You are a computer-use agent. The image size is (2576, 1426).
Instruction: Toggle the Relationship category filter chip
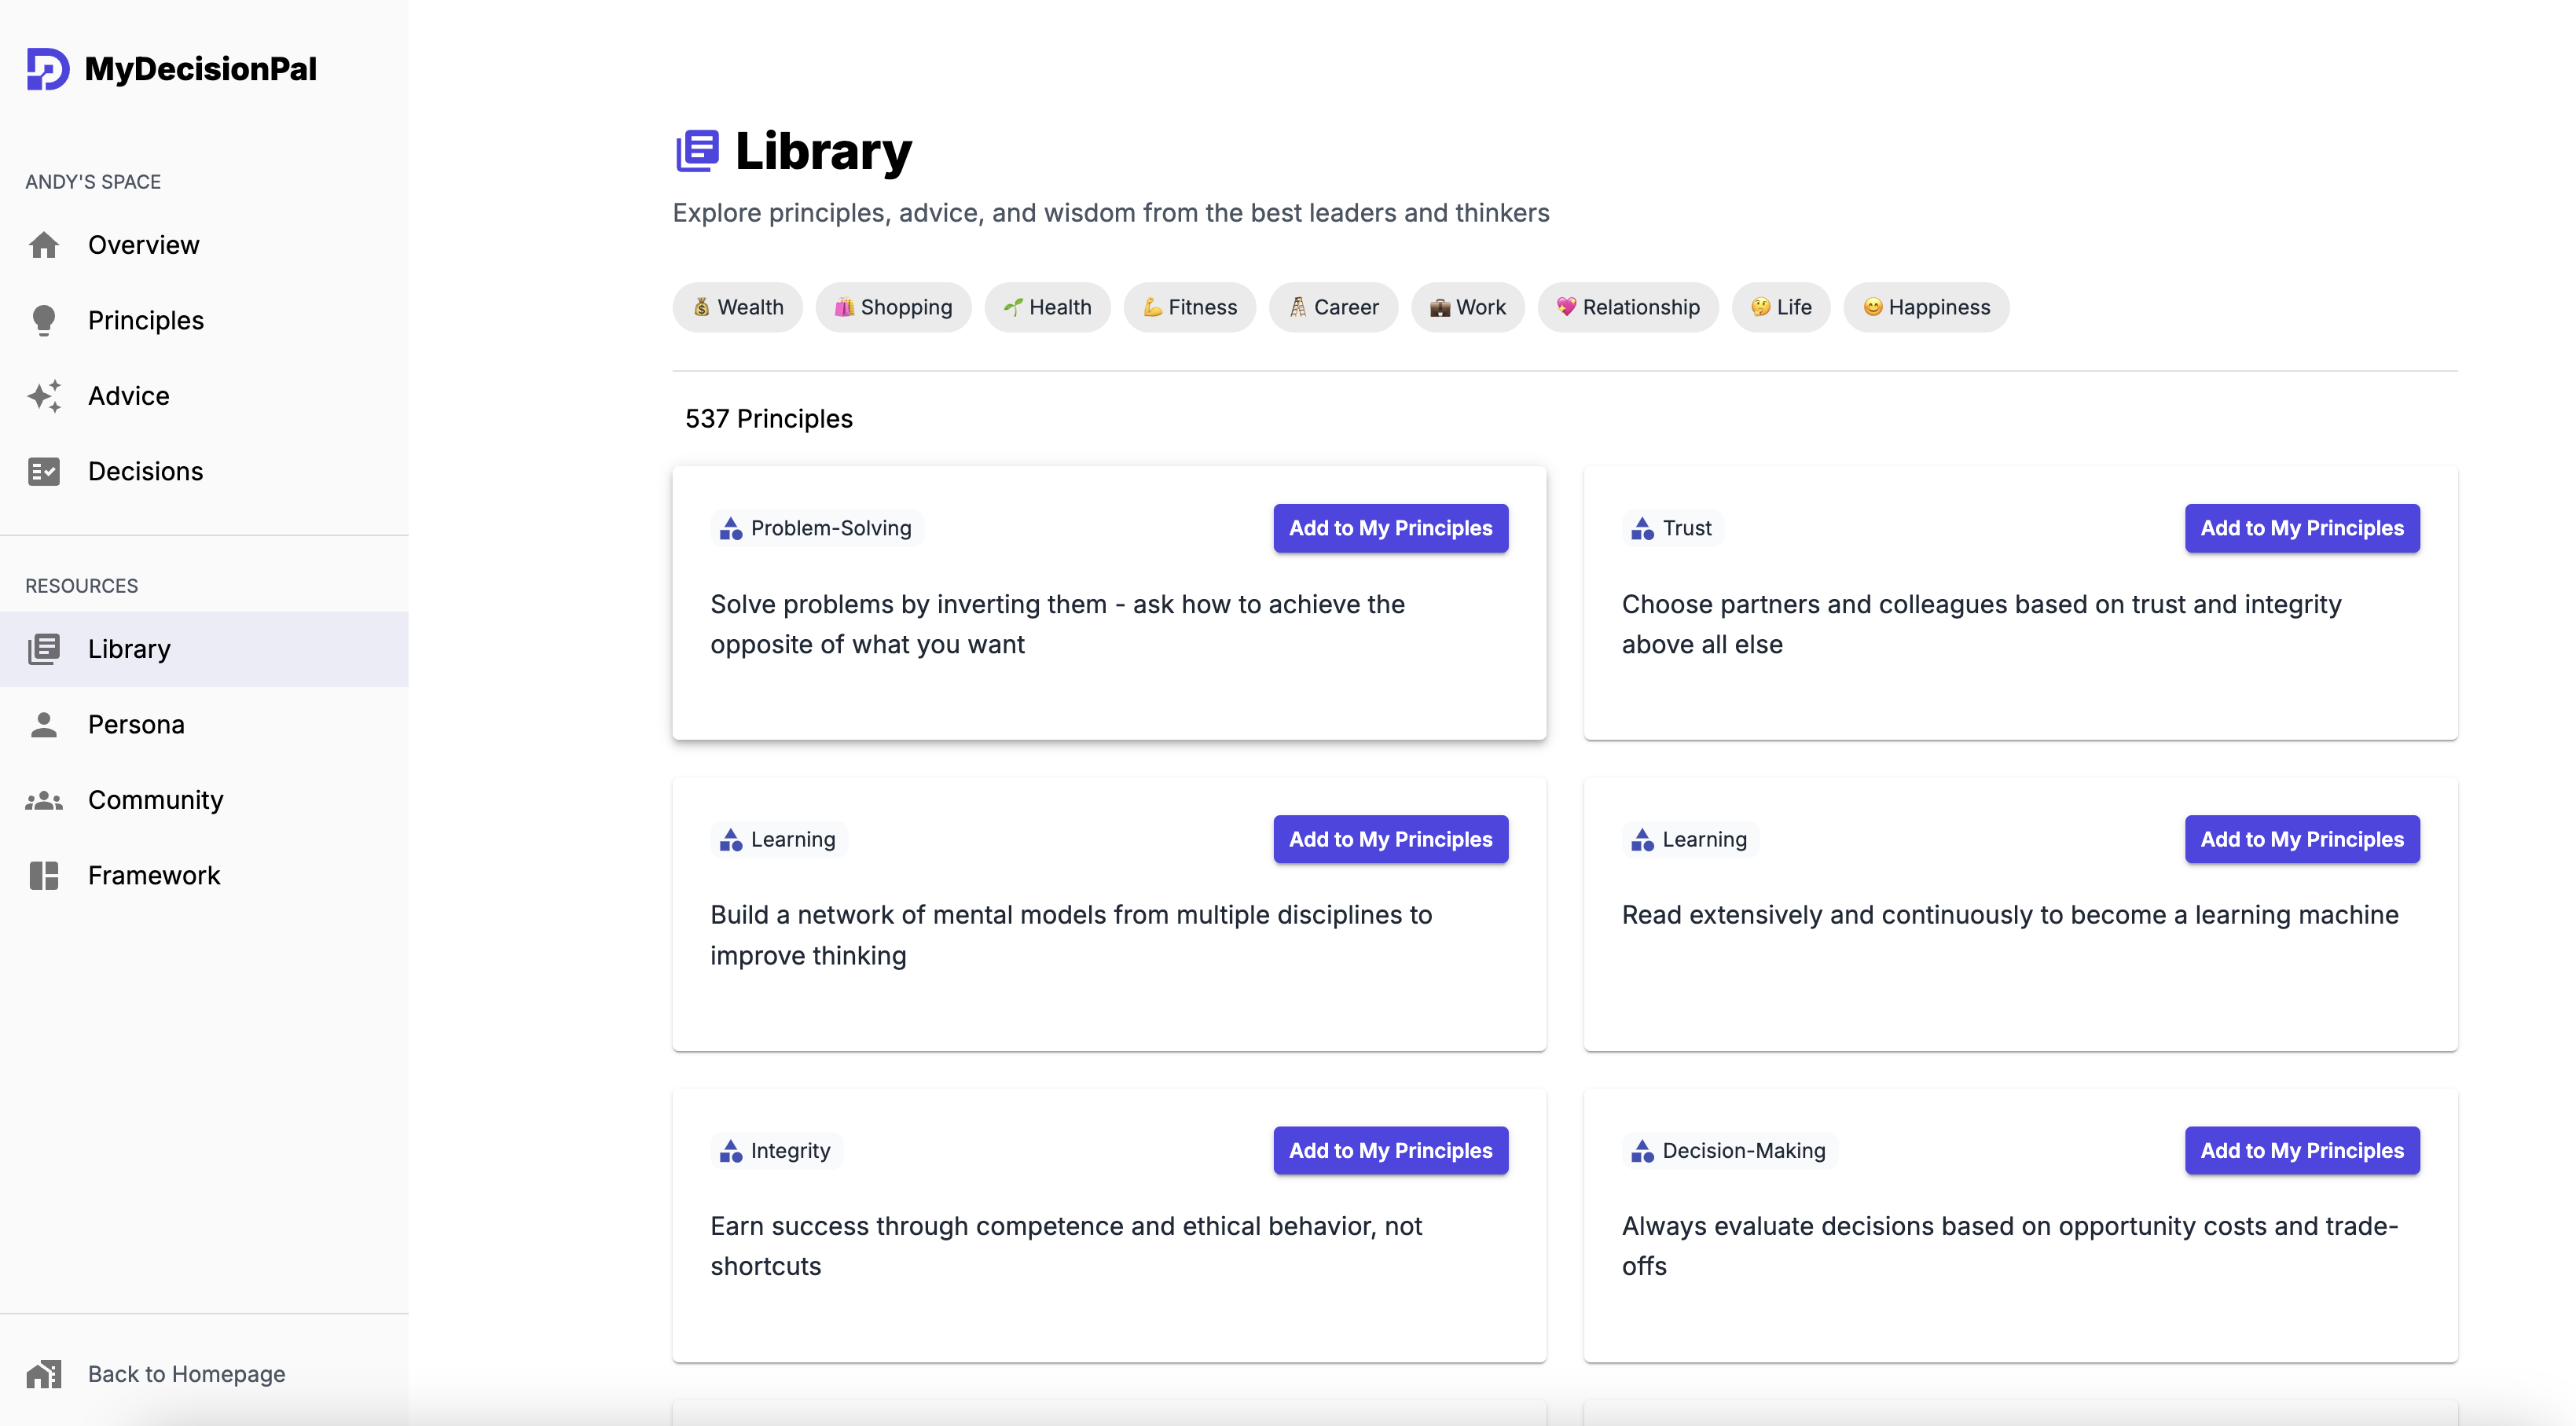(x=1627, y=307)
